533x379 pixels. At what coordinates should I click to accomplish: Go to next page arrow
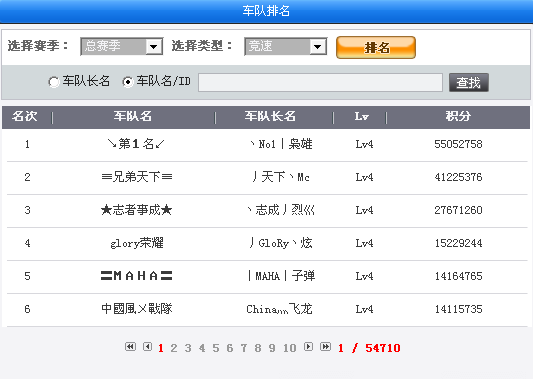308,347
